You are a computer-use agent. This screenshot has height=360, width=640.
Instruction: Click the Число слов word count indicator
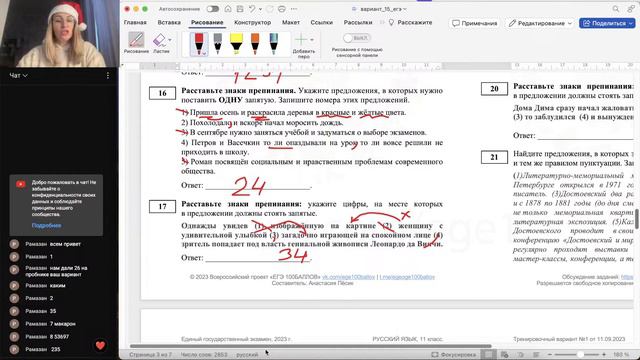coord(204,355)
